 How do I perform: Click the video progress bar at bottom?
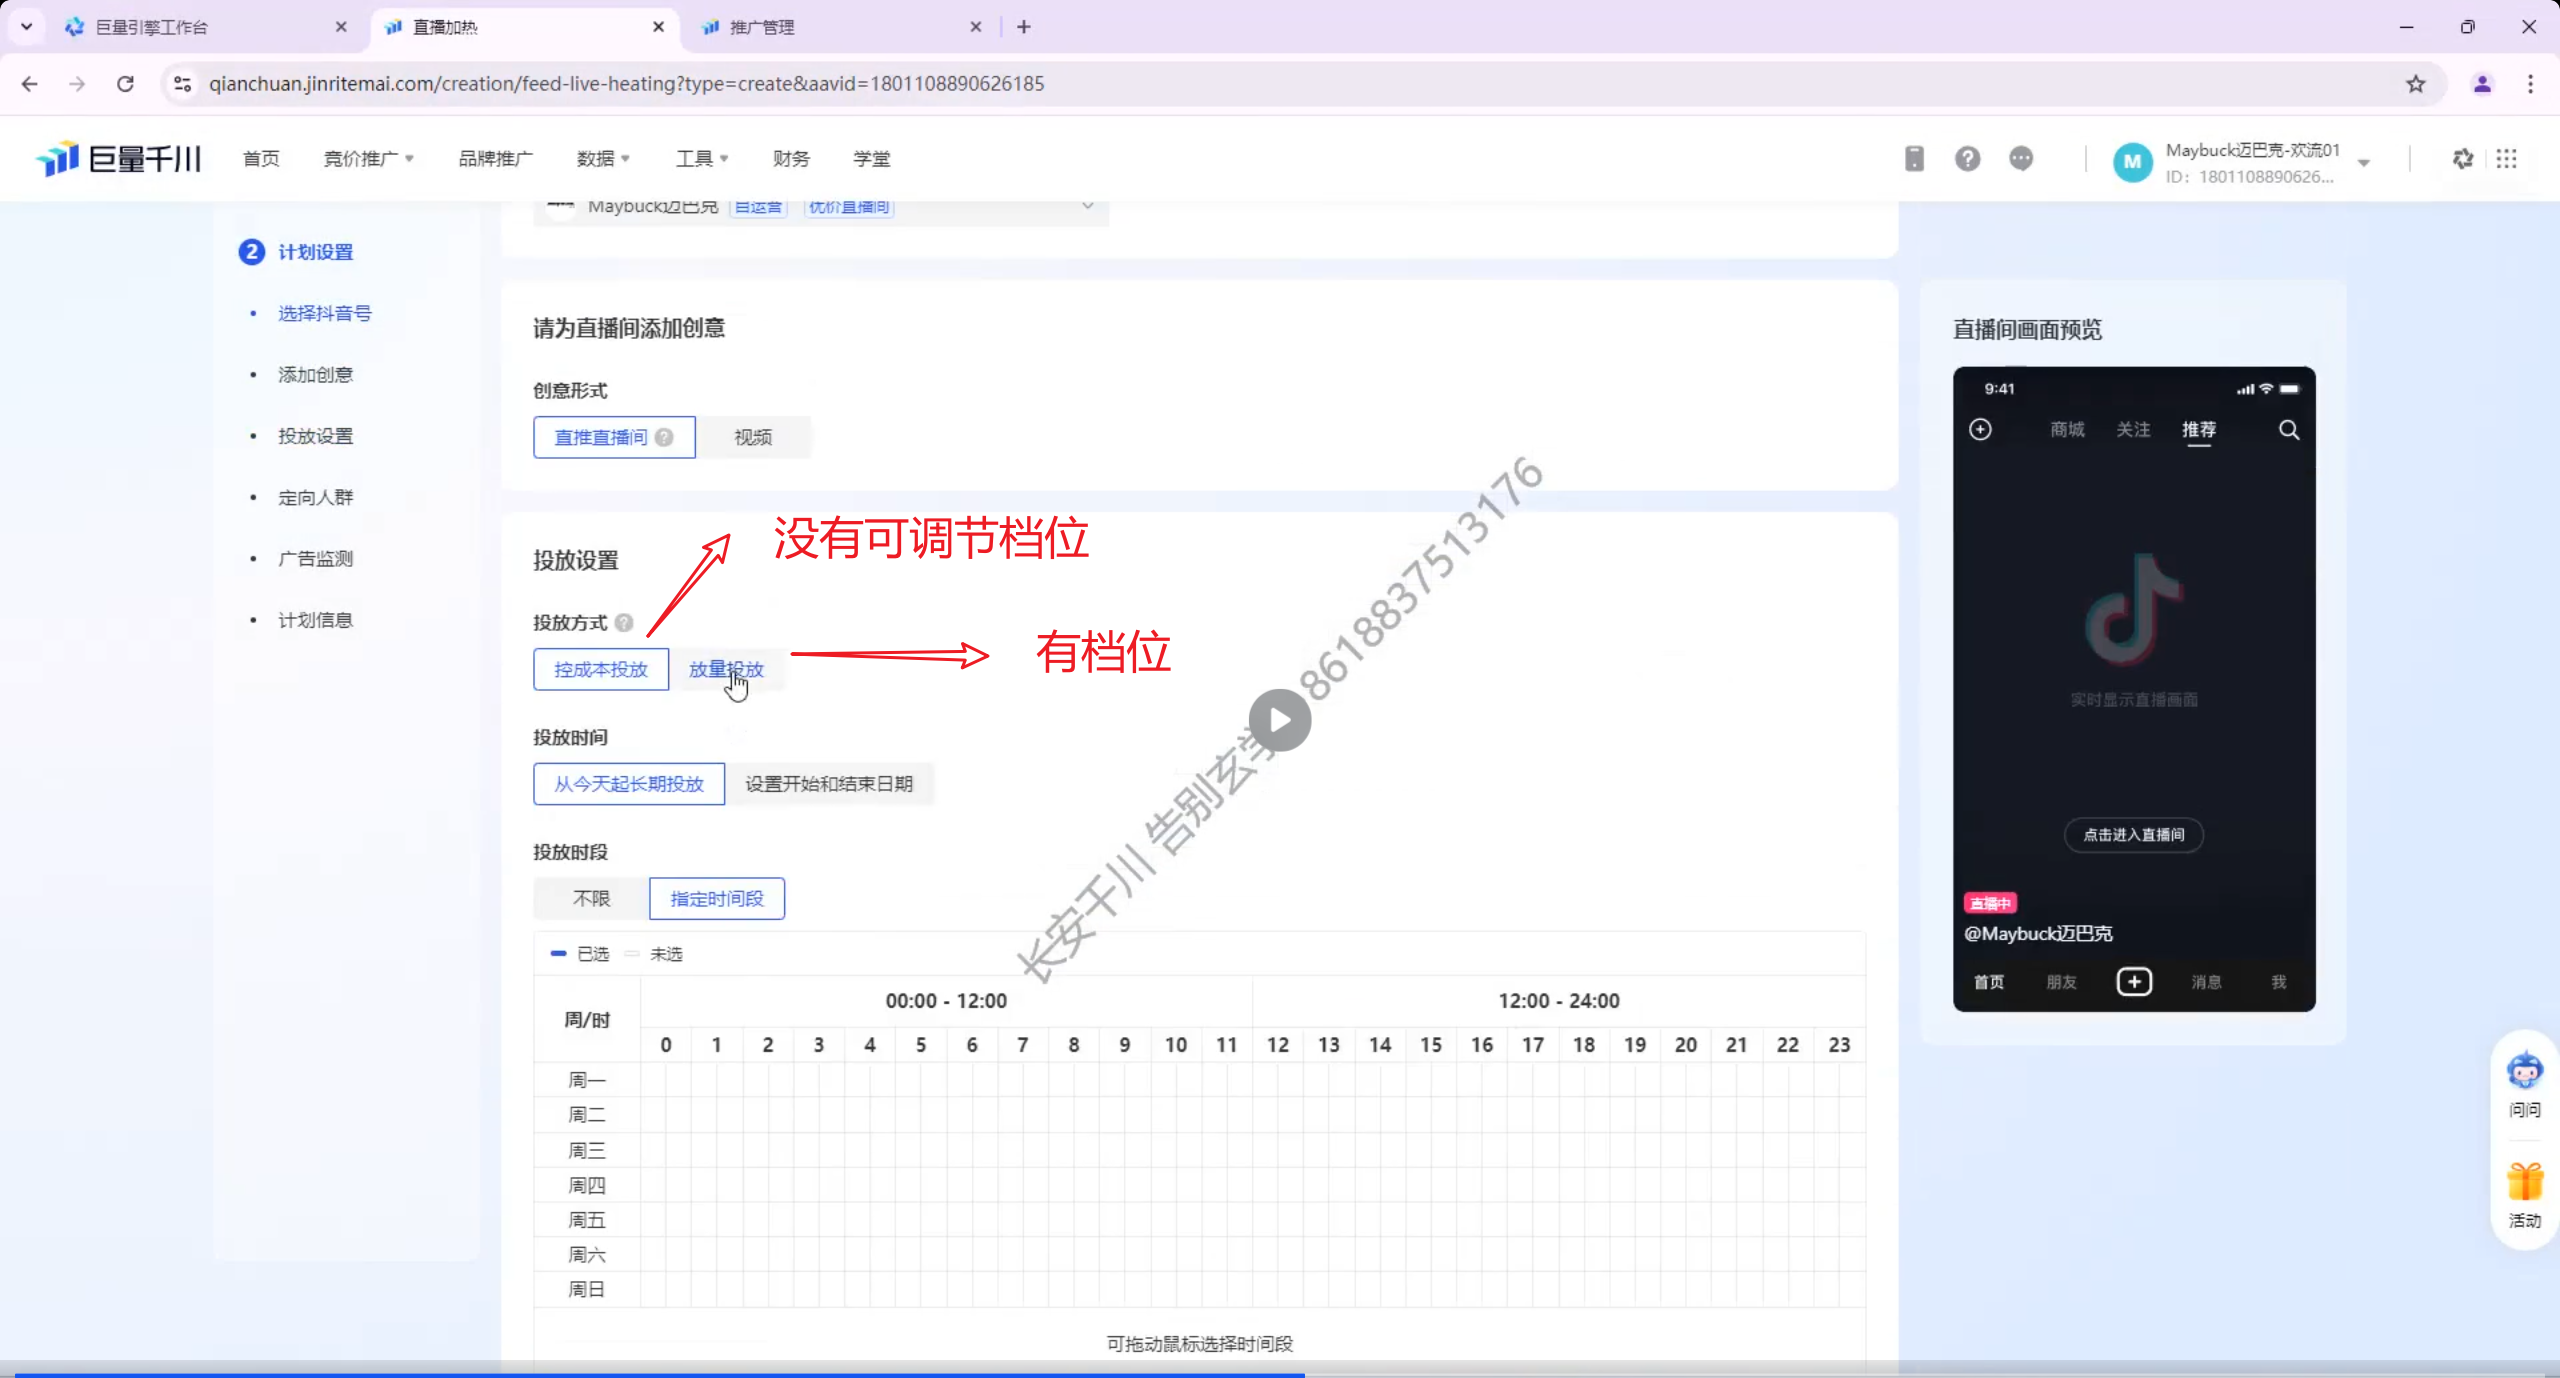point(1280,1374)
